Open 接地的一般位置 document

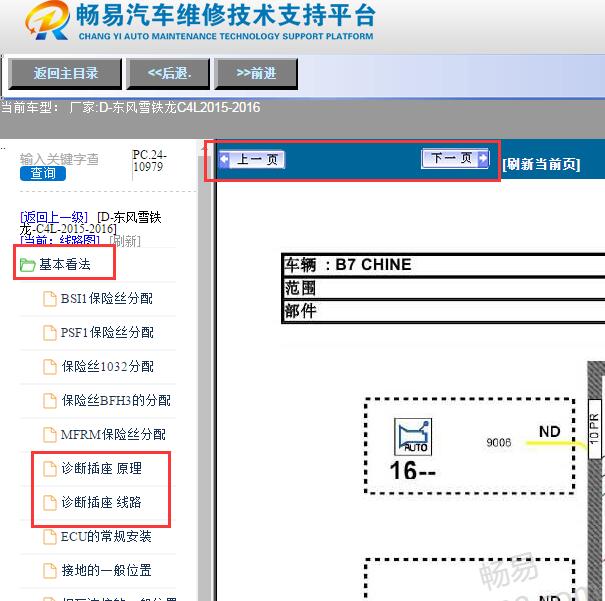coord(106,570)
